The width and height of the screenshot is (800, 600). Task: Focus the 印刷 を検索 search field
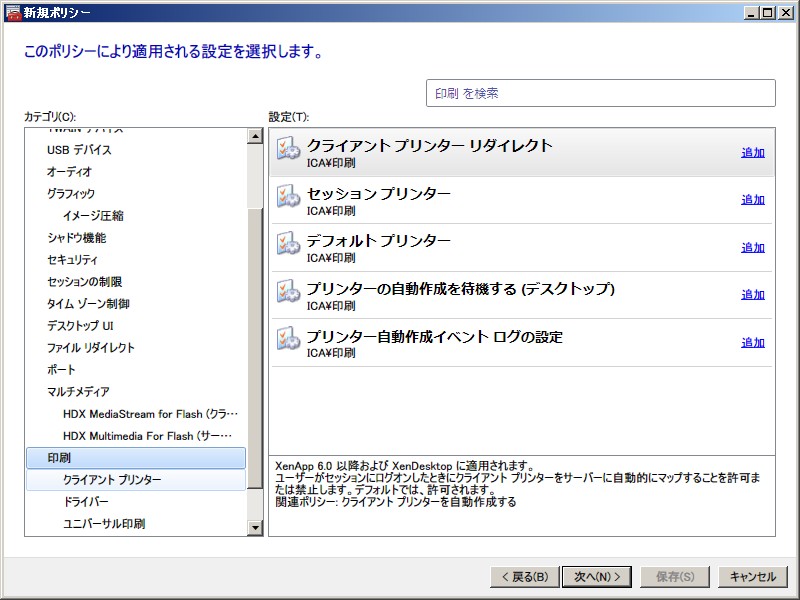point(600,93)
